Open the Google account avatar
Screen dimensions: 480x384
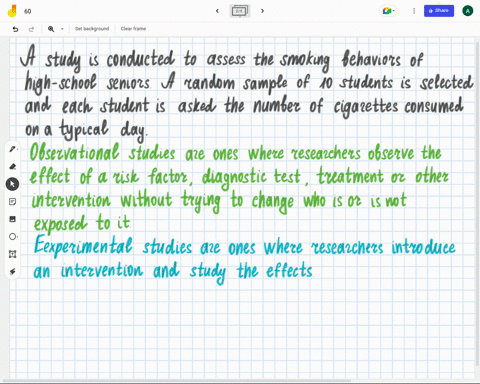[468, 11]
